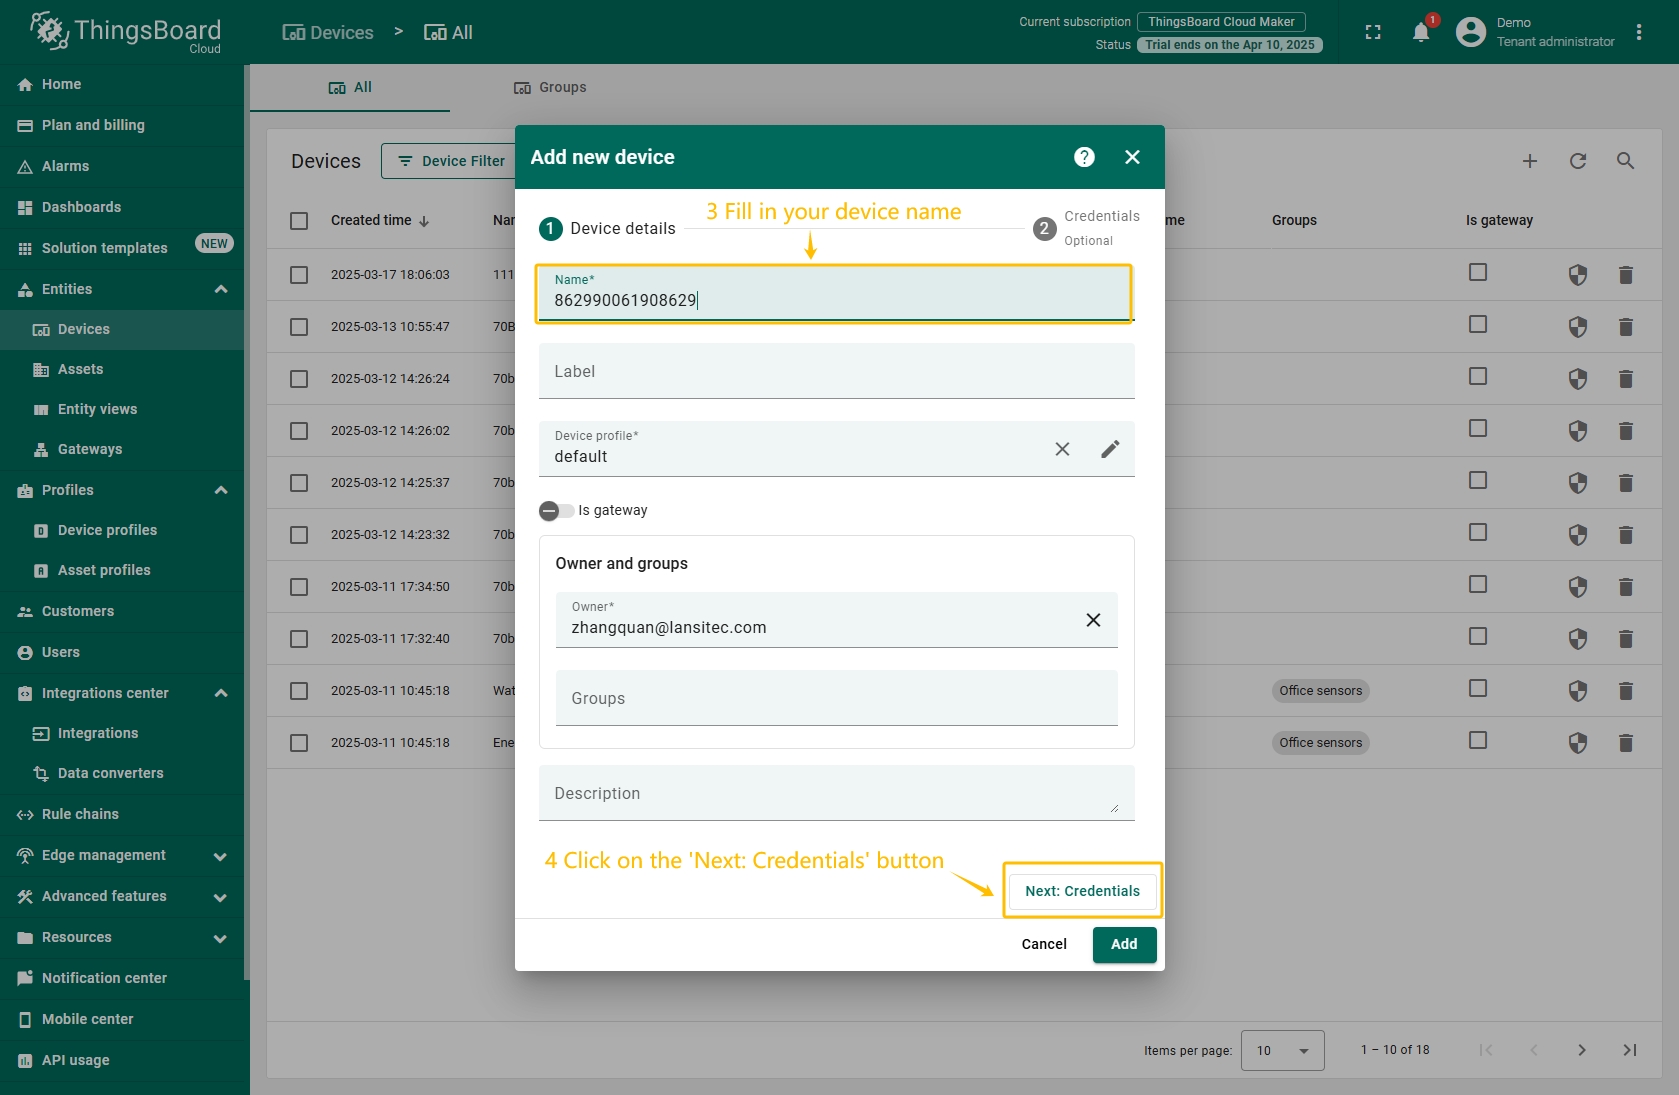This screenshot has width=1679, height=1095.
Task: Check the select-all devices header checkbox
Action: [x=299, y=221]
